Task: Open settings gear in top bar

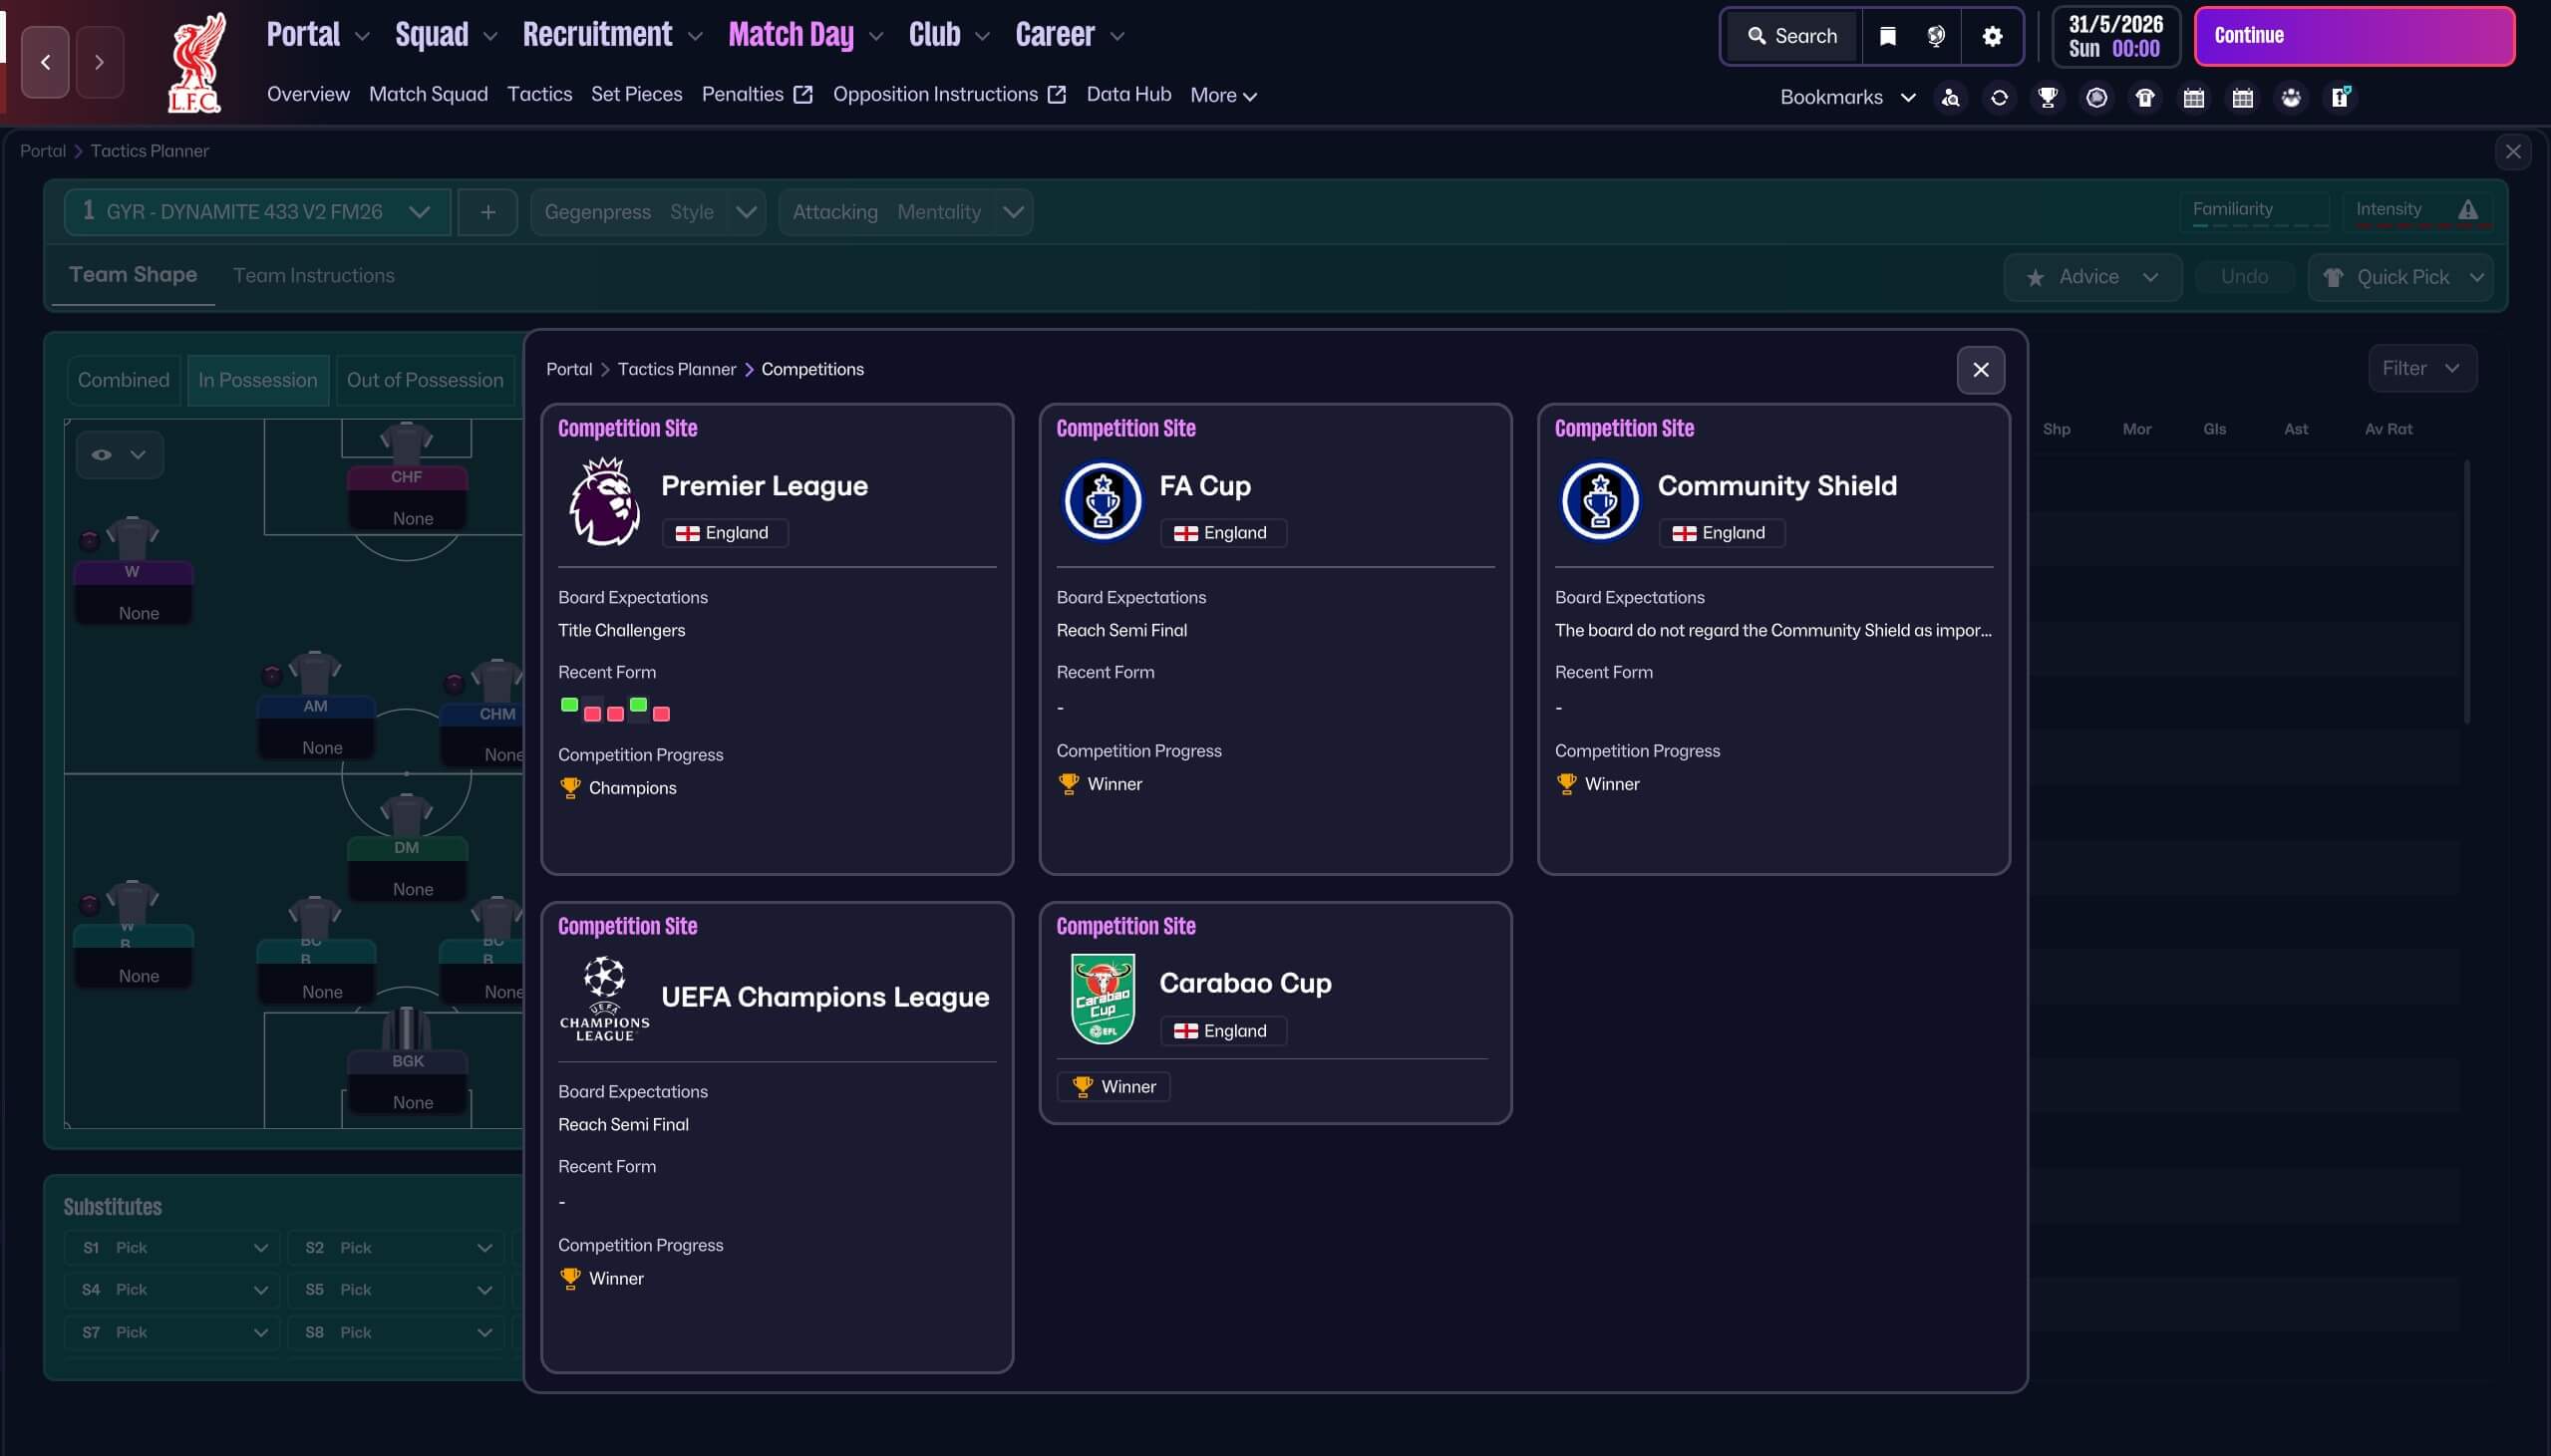Action: [1992, 36]
